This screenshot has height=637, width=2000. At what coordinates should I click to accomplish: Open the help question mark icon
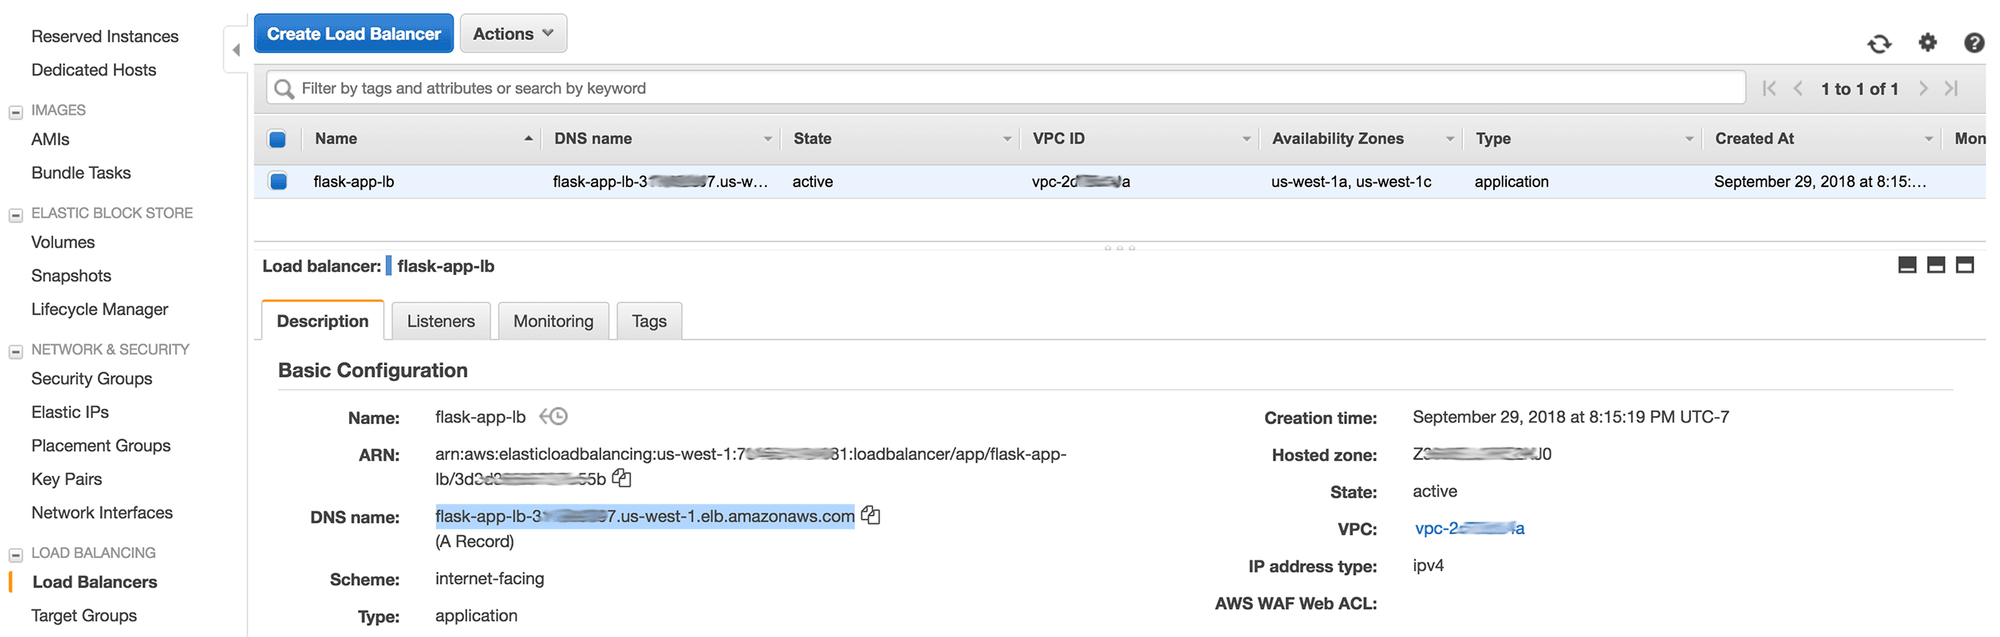(x=1974, y=43)
